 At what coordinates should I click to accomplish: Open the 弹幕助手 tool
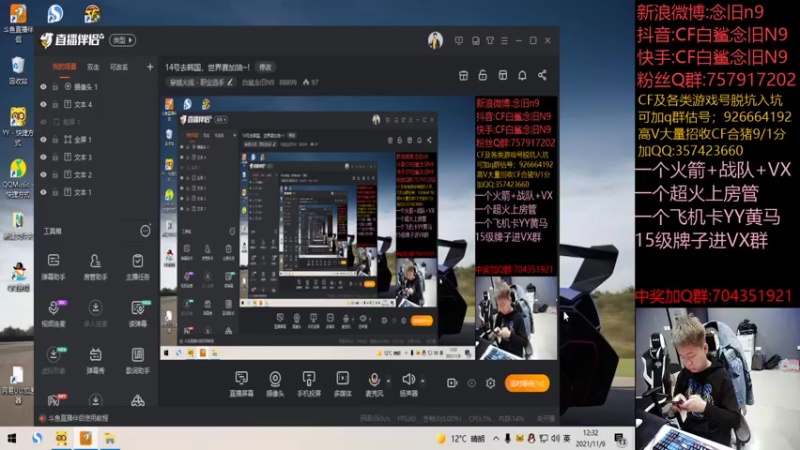(54, 267)
